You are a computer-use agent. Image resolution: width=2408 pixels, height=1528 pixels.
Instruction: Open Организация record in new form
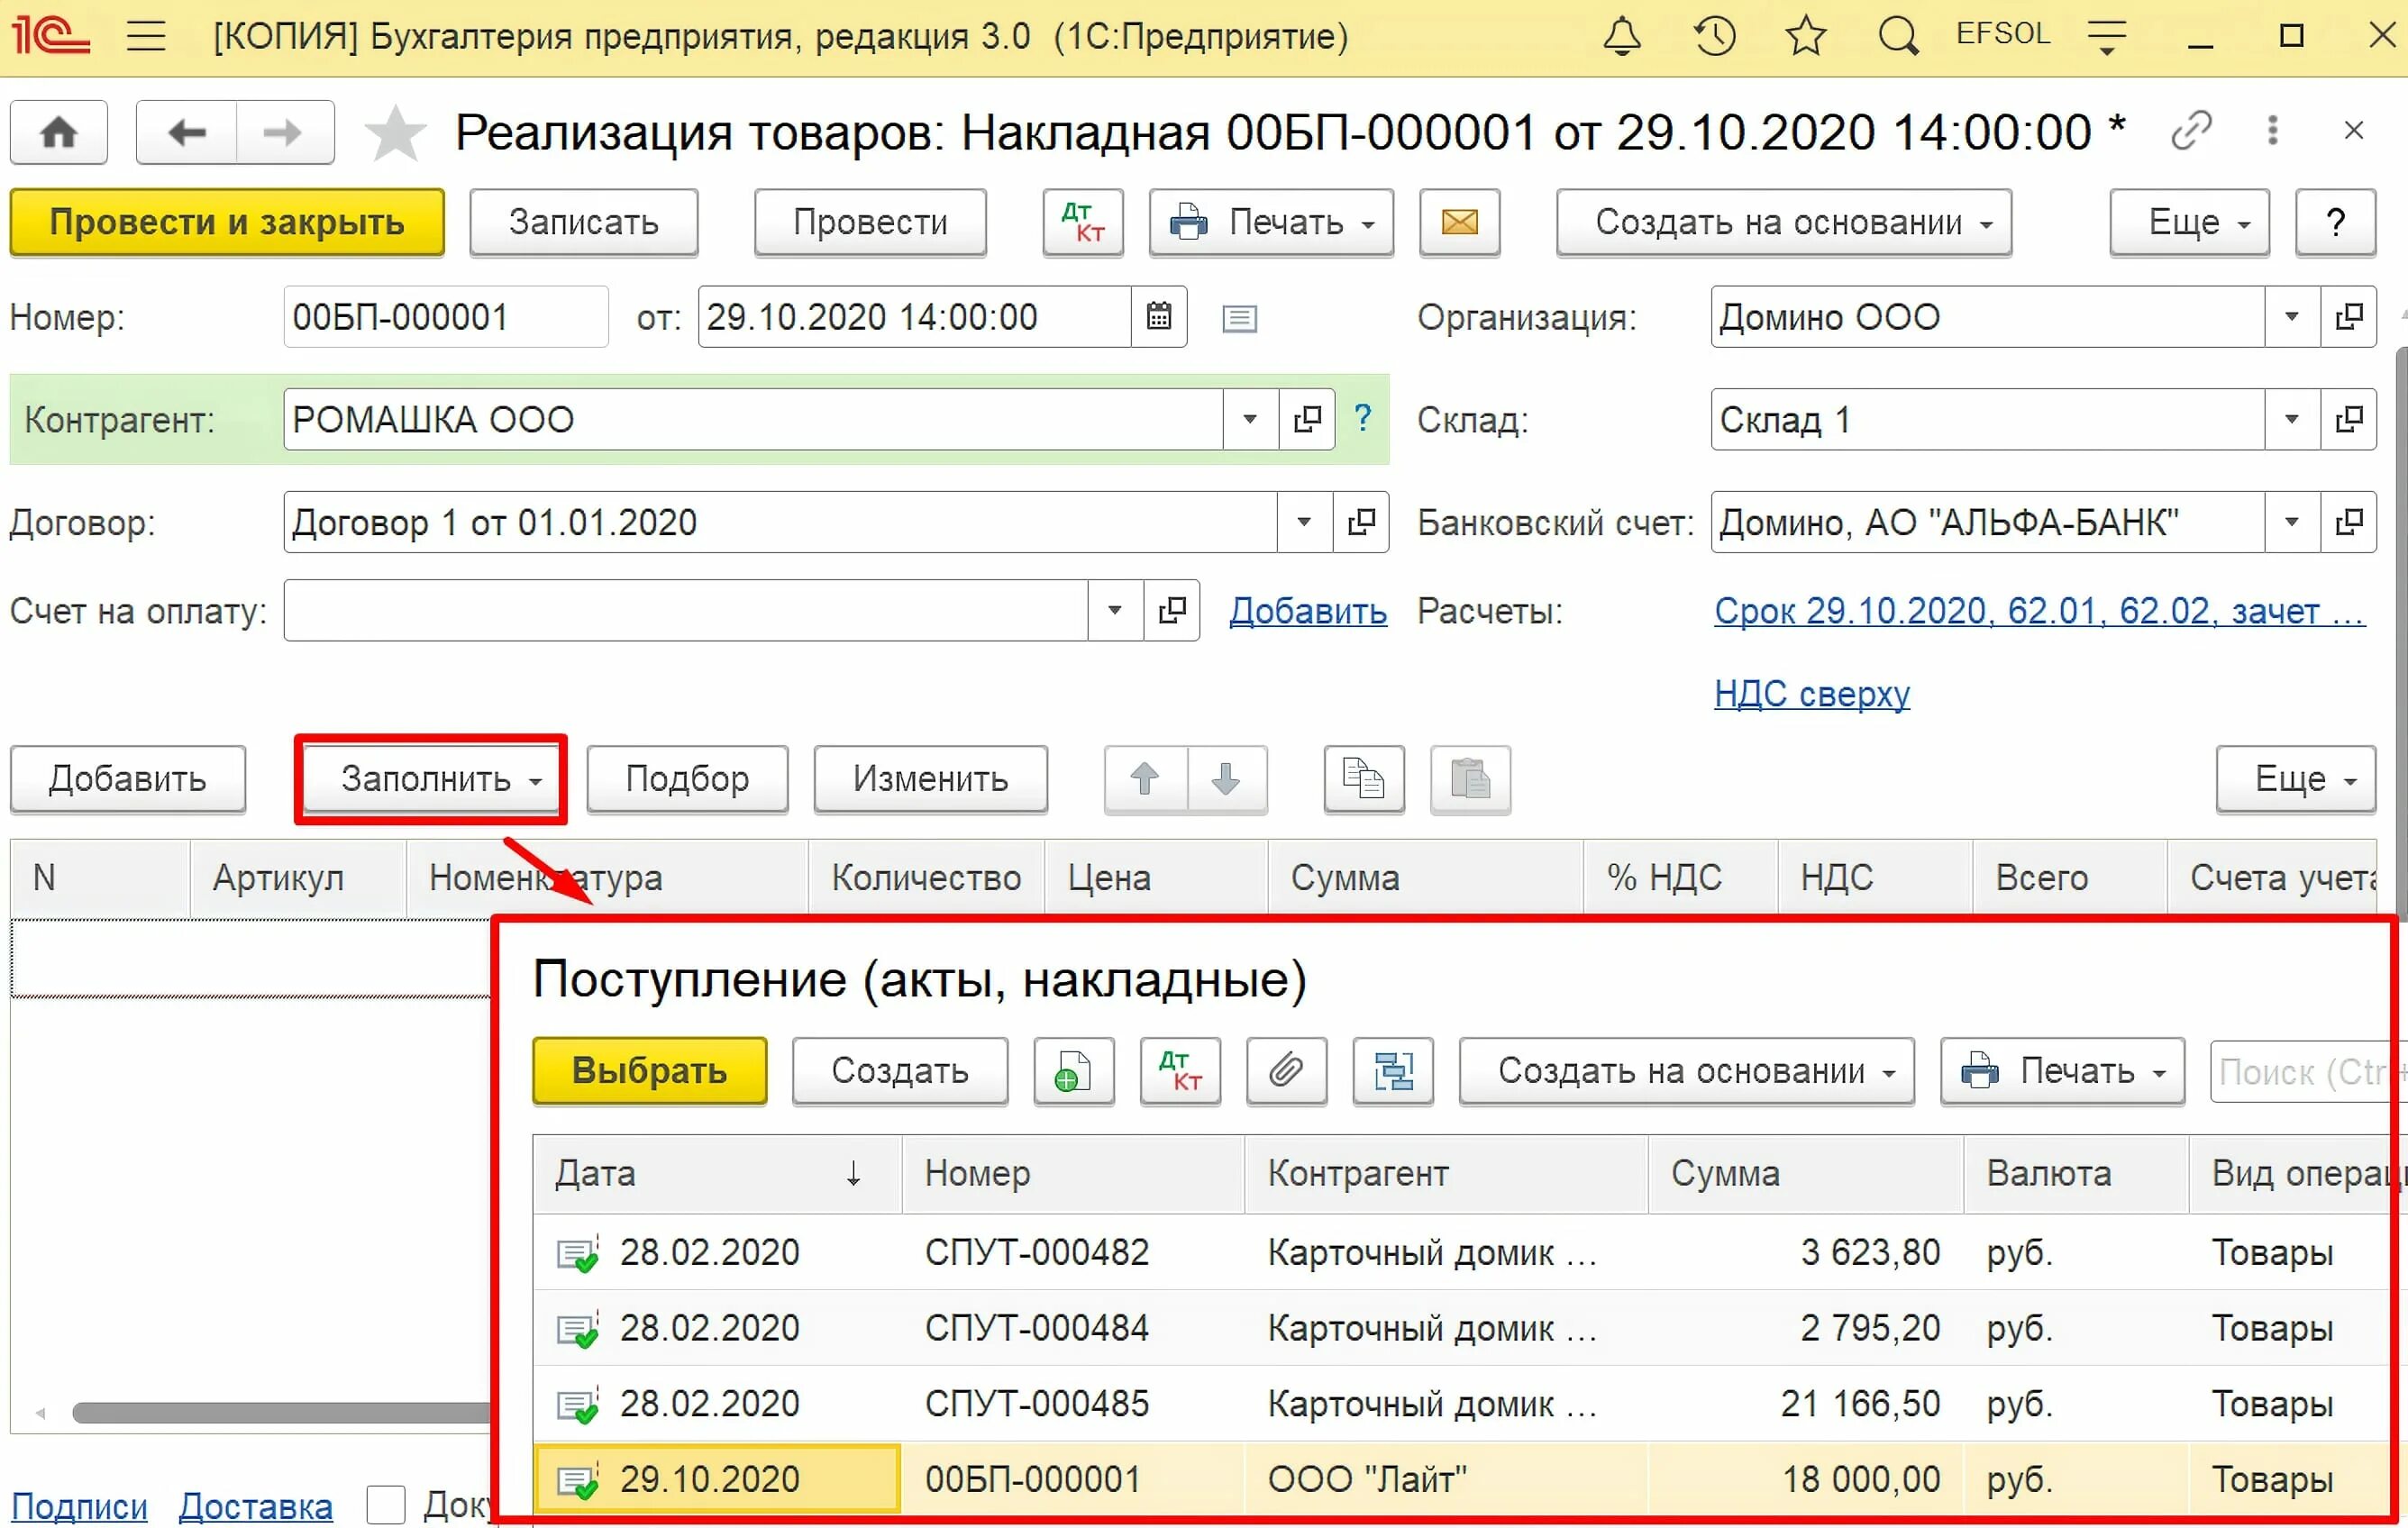[2348, 317]
